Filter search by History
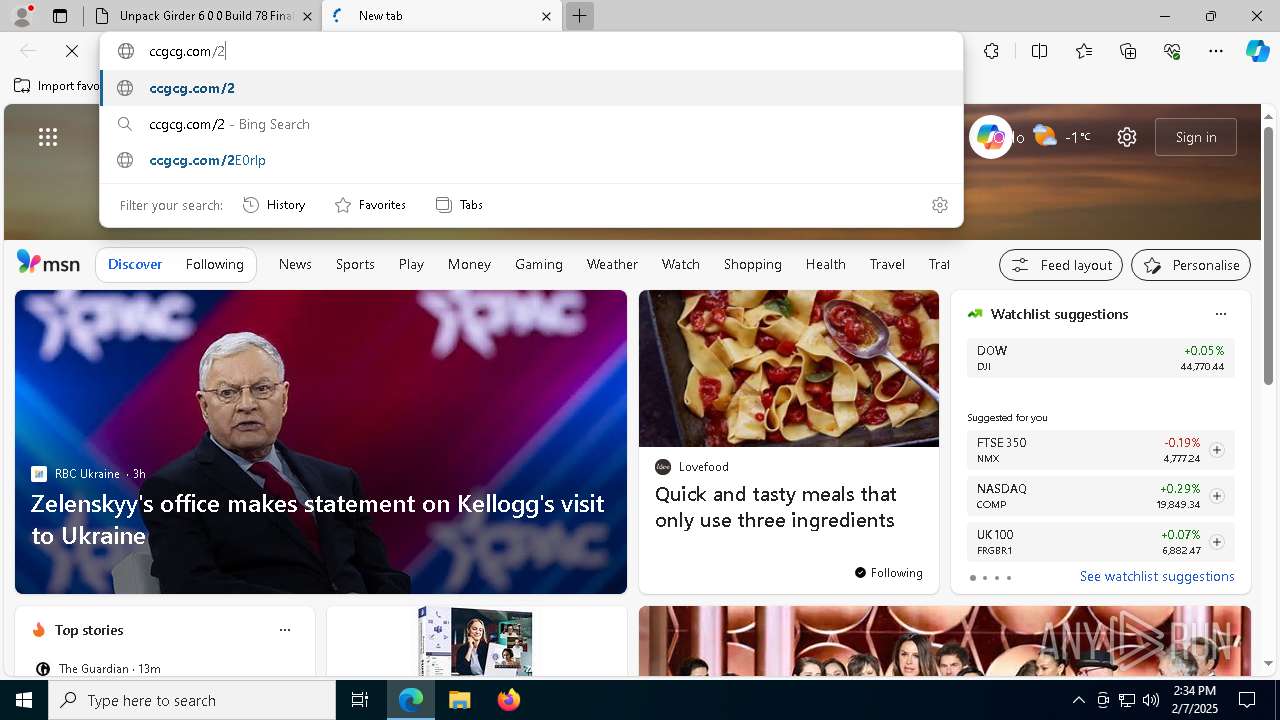Screen dimensions: 1280x720 (274, 205)
